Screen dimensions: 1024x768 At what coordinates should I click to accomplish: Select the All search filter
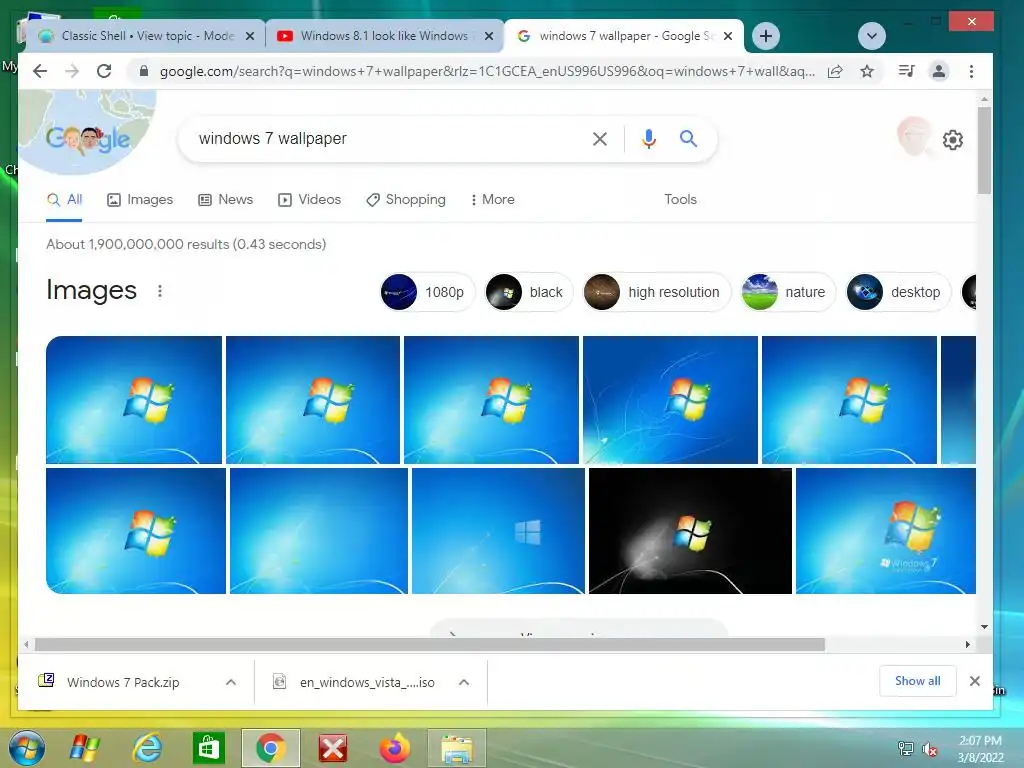click(64, 200)
